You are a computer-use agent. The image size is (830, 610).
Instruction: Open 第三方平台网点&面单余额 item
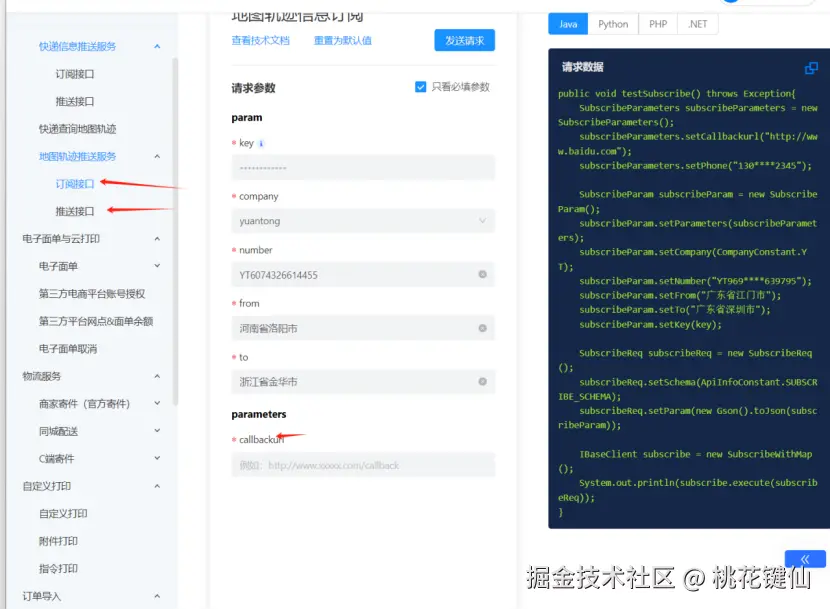pos(96,321)
